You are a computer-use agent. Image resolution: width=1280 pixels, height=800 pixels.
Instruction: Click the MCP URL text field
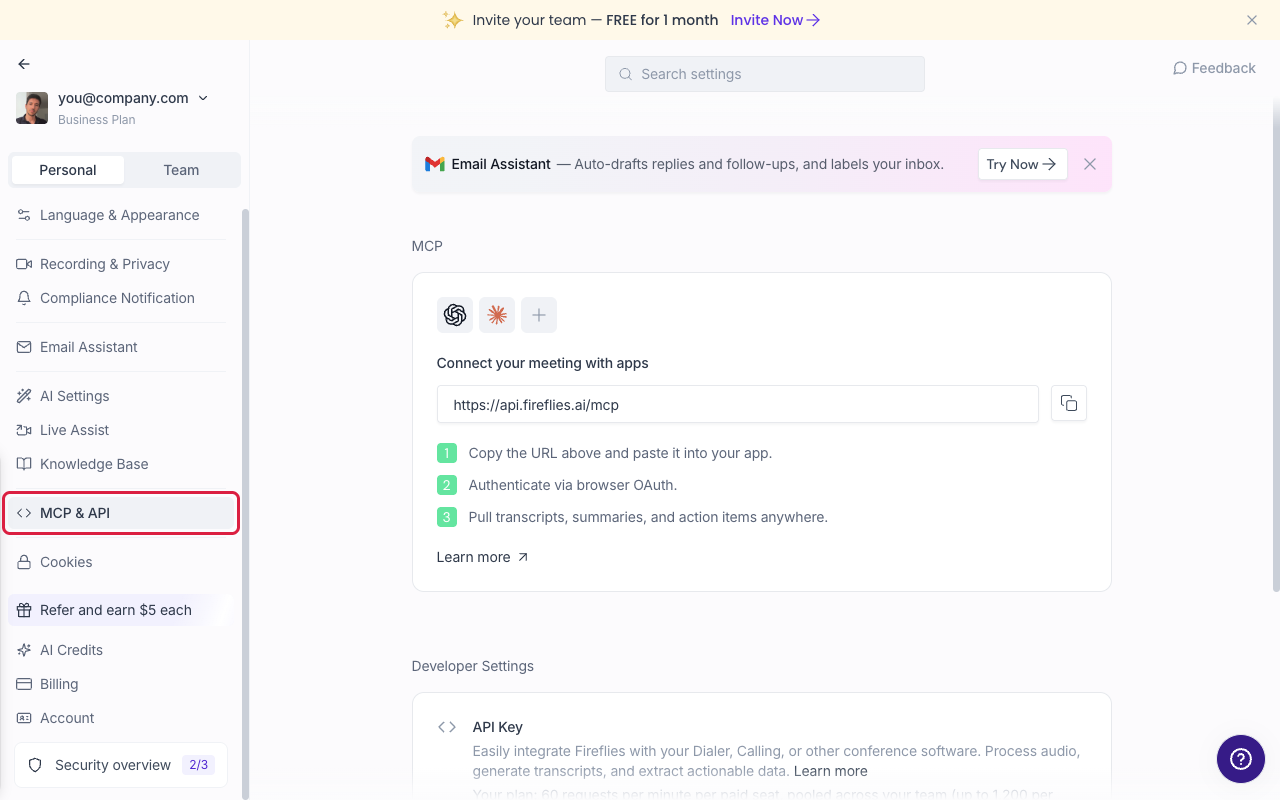click(738, 404)
